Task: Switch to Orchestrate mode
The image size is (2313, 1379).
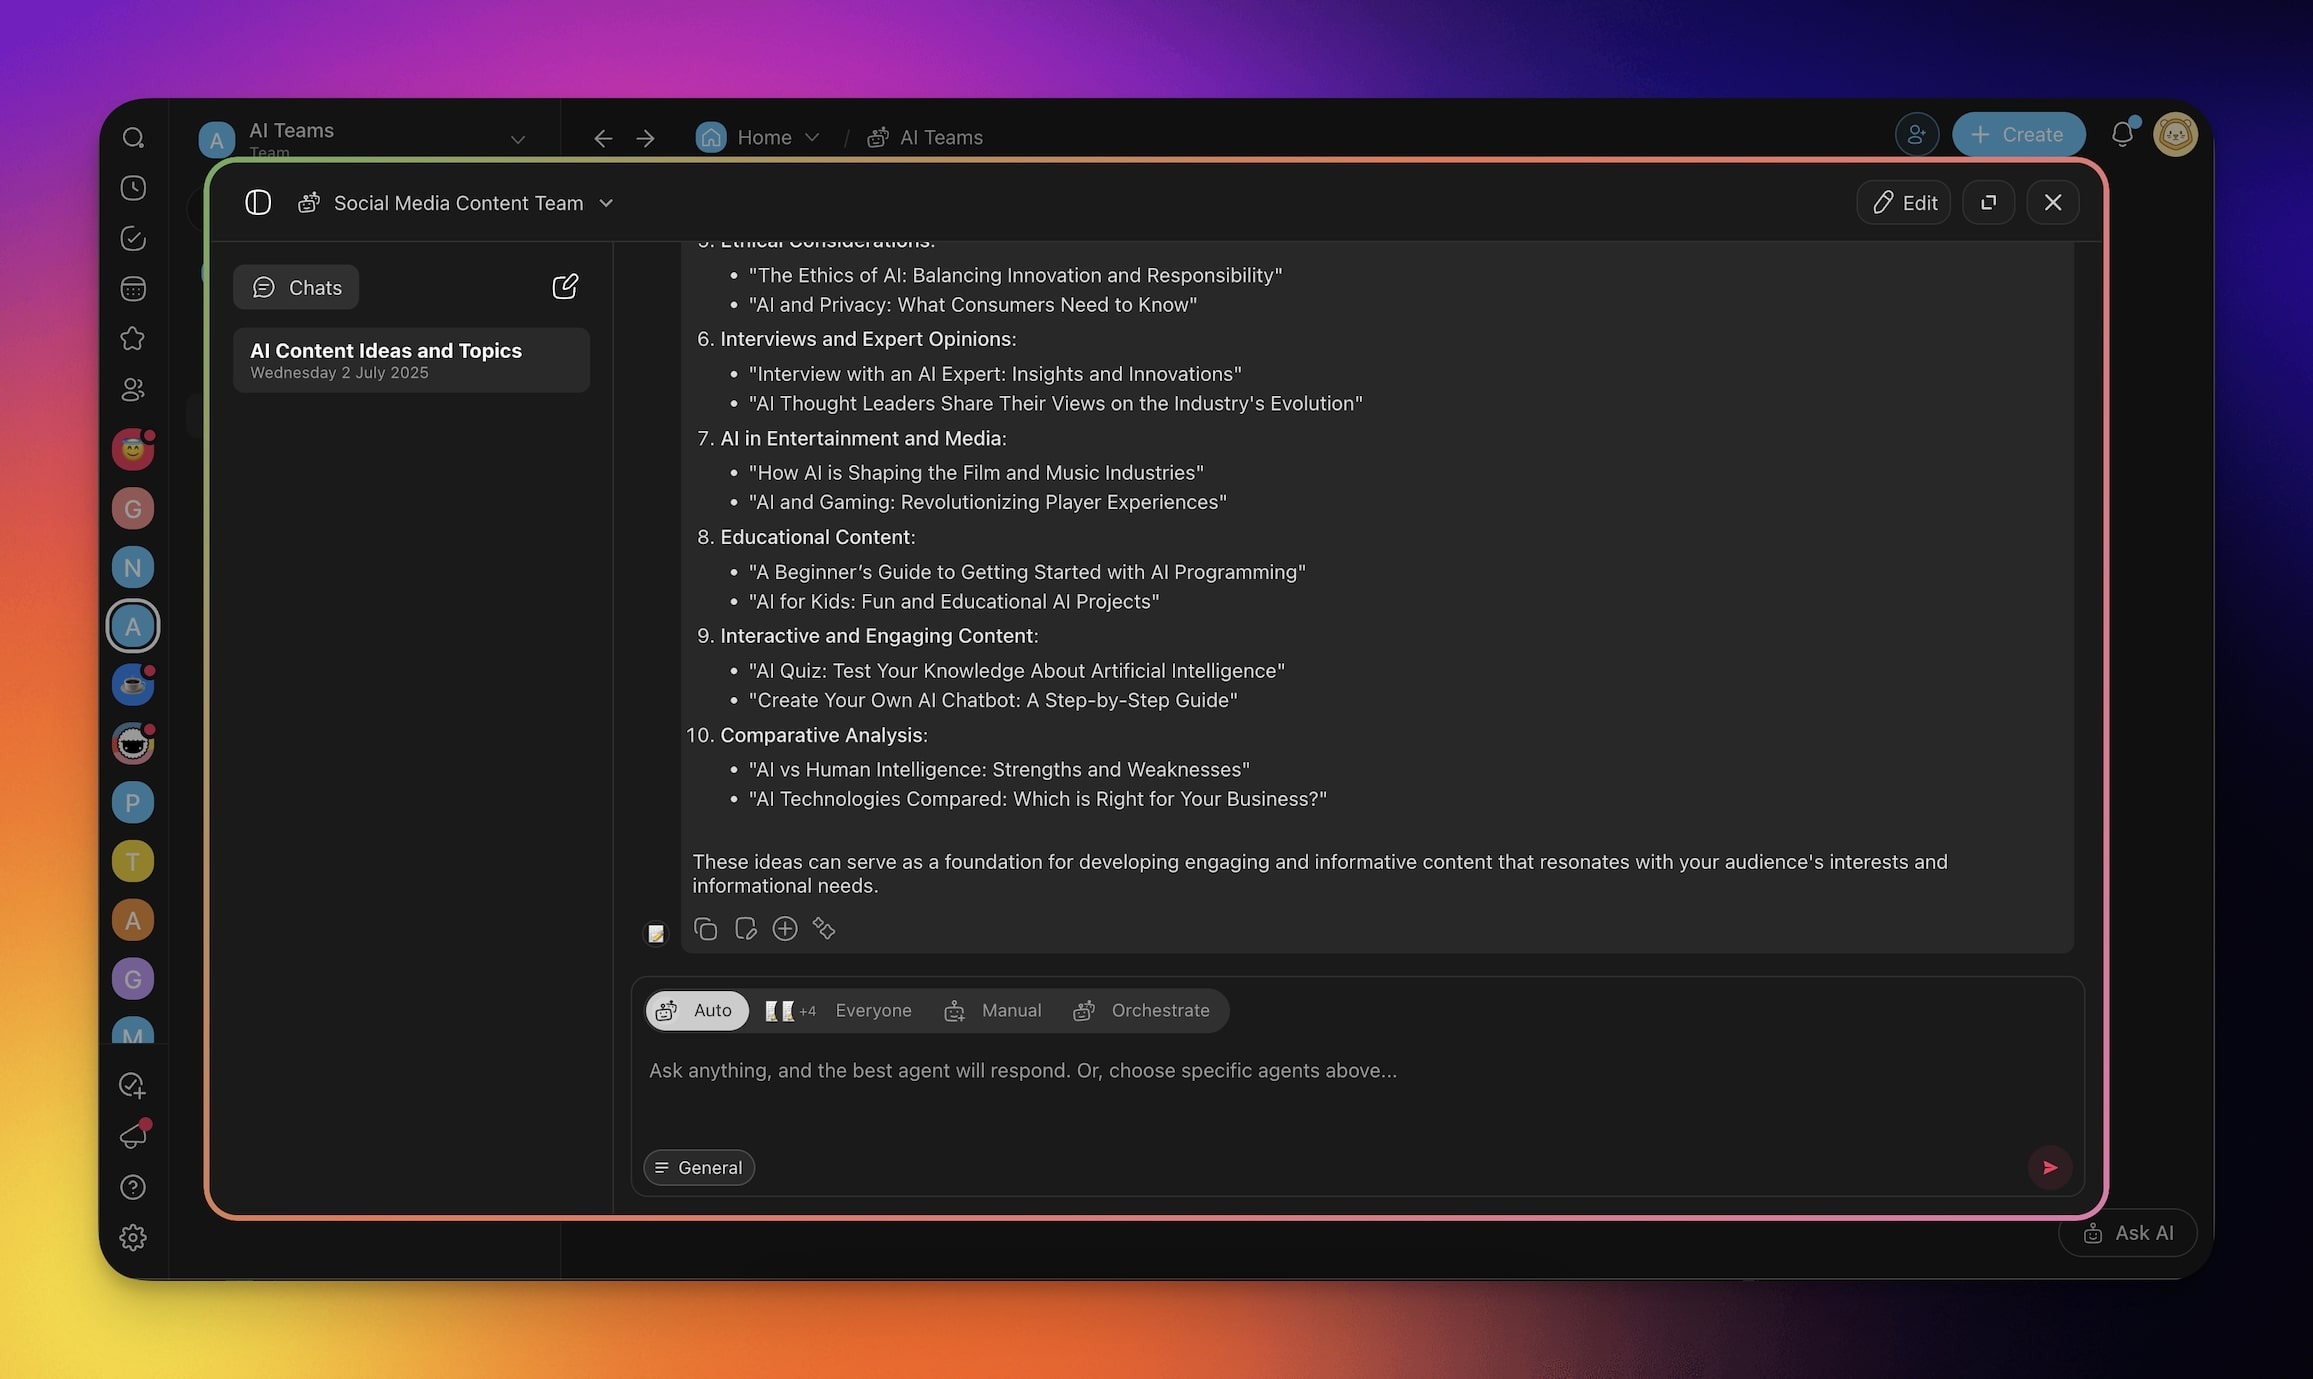Action: tap(1142, 1010)
